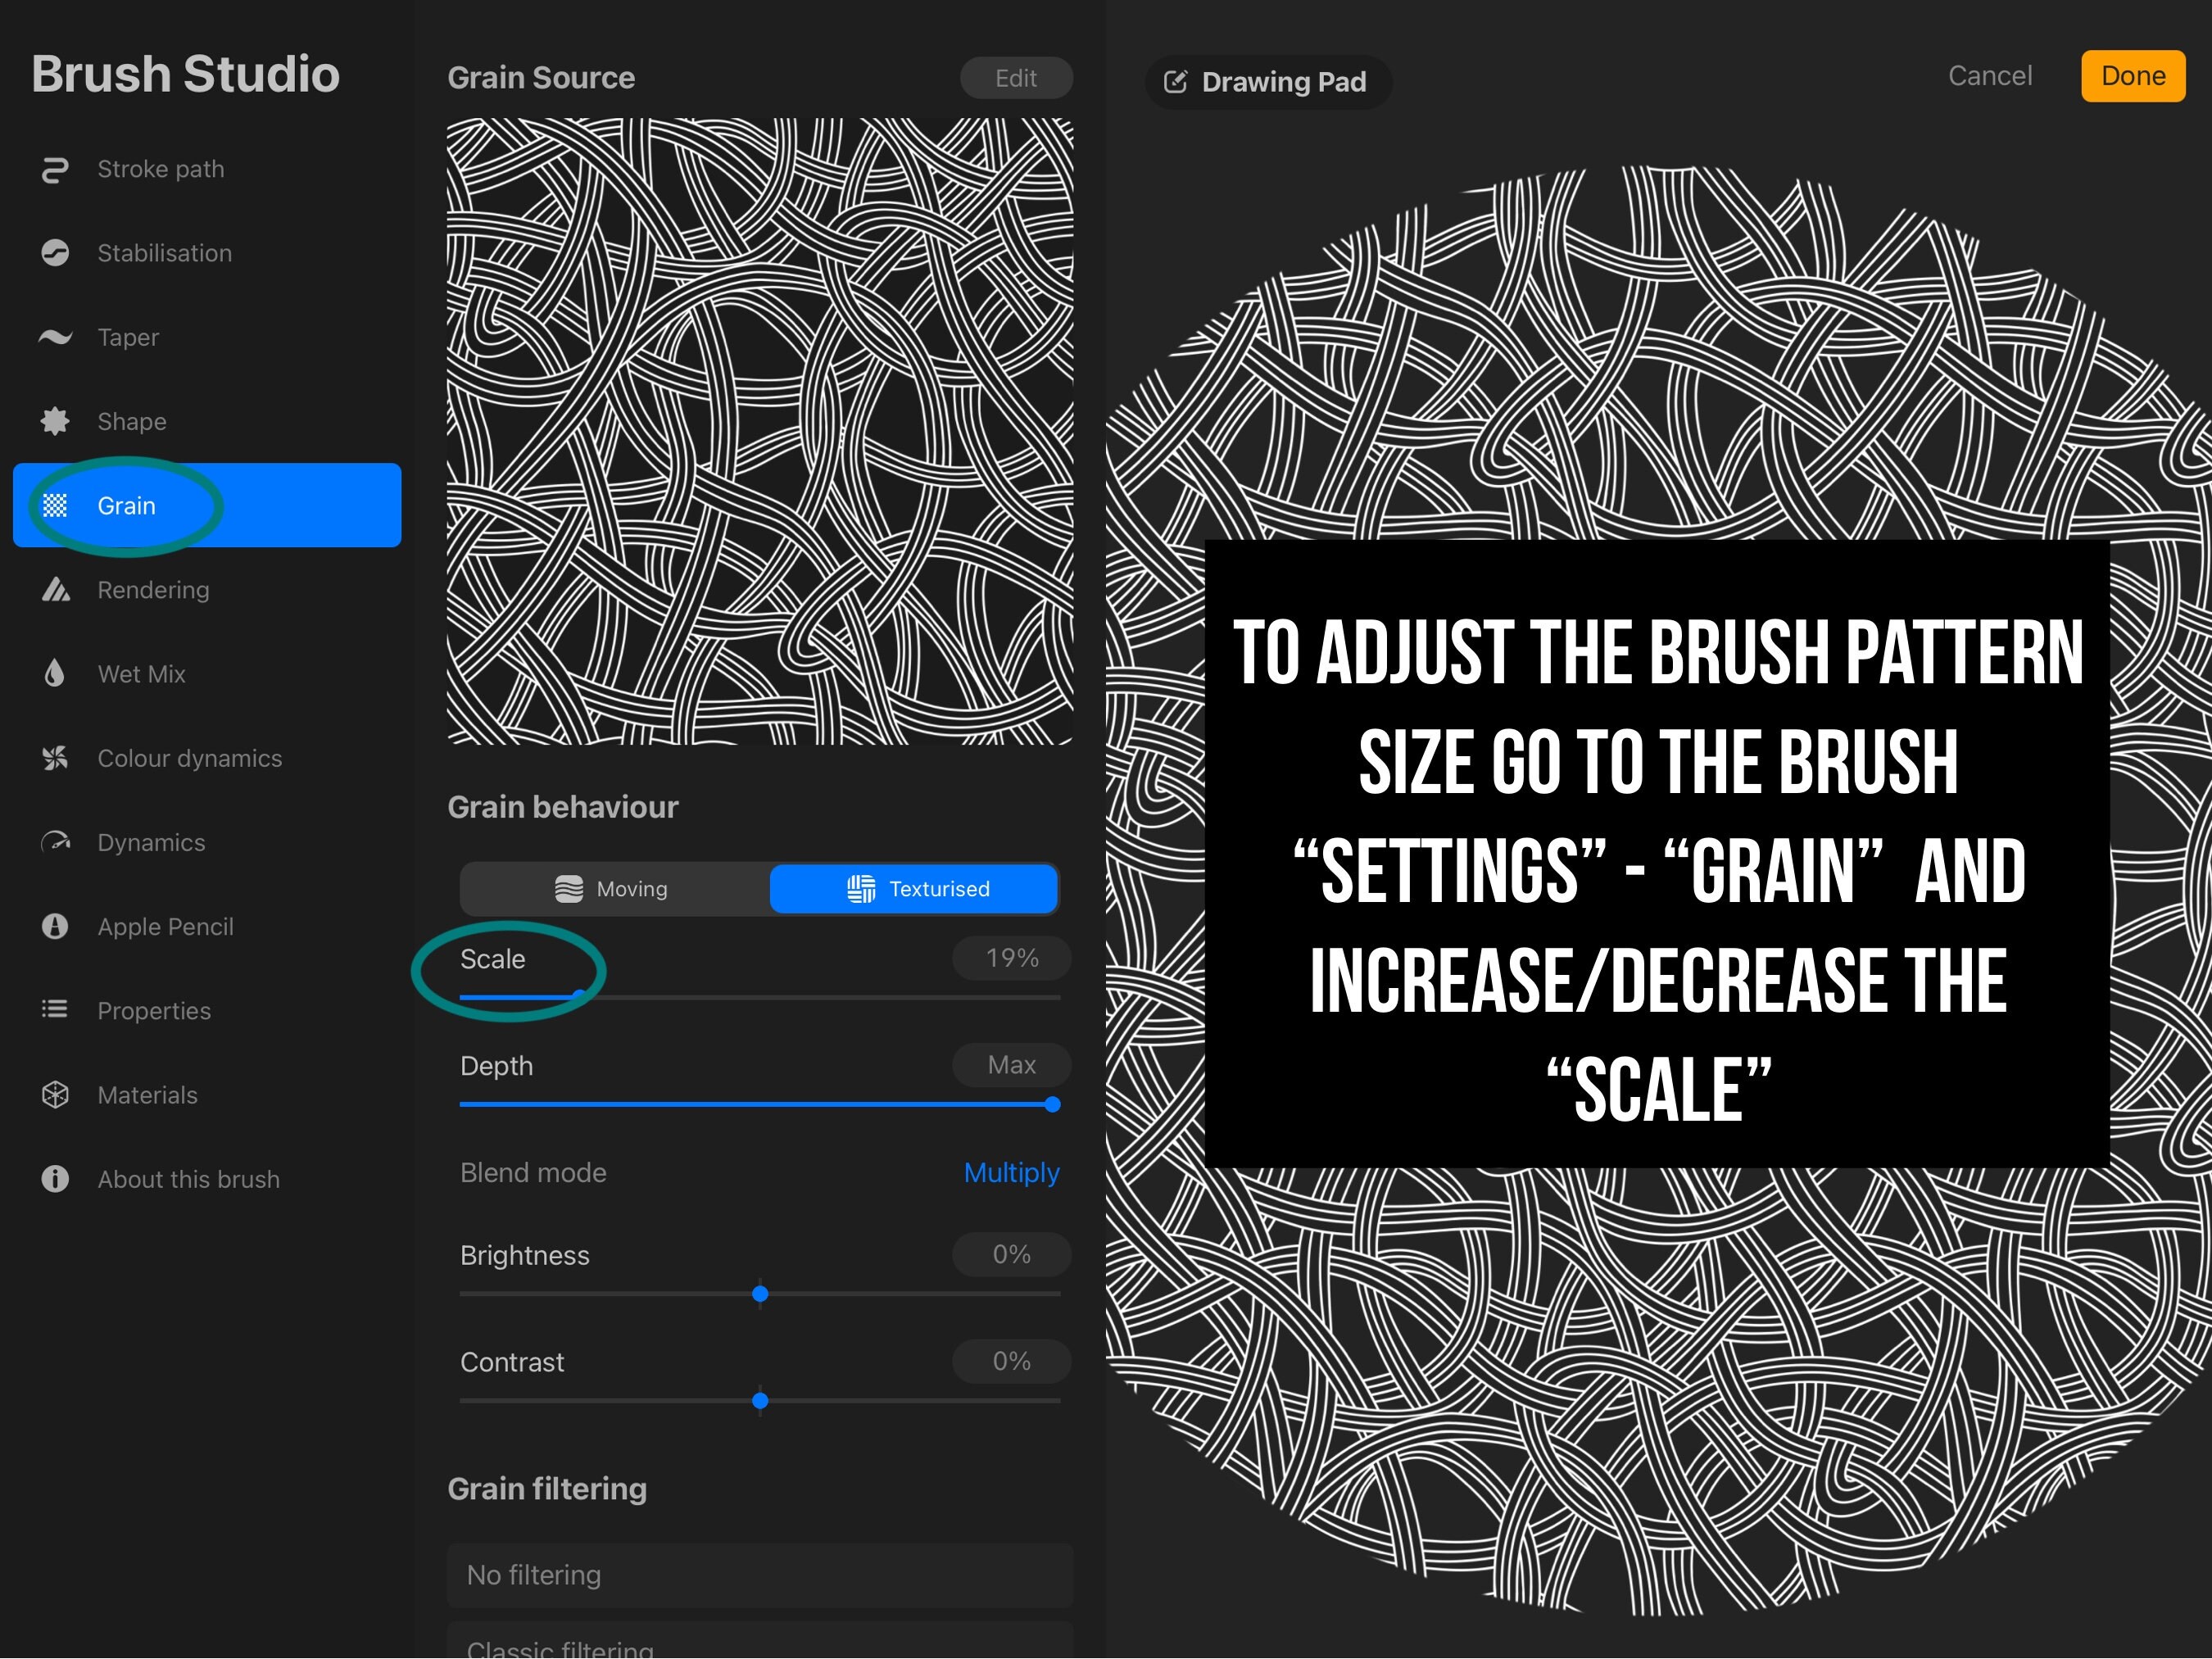Click the Apple Pencil icon
This screenshot has width=2212, height=1659.
[55, 926]
